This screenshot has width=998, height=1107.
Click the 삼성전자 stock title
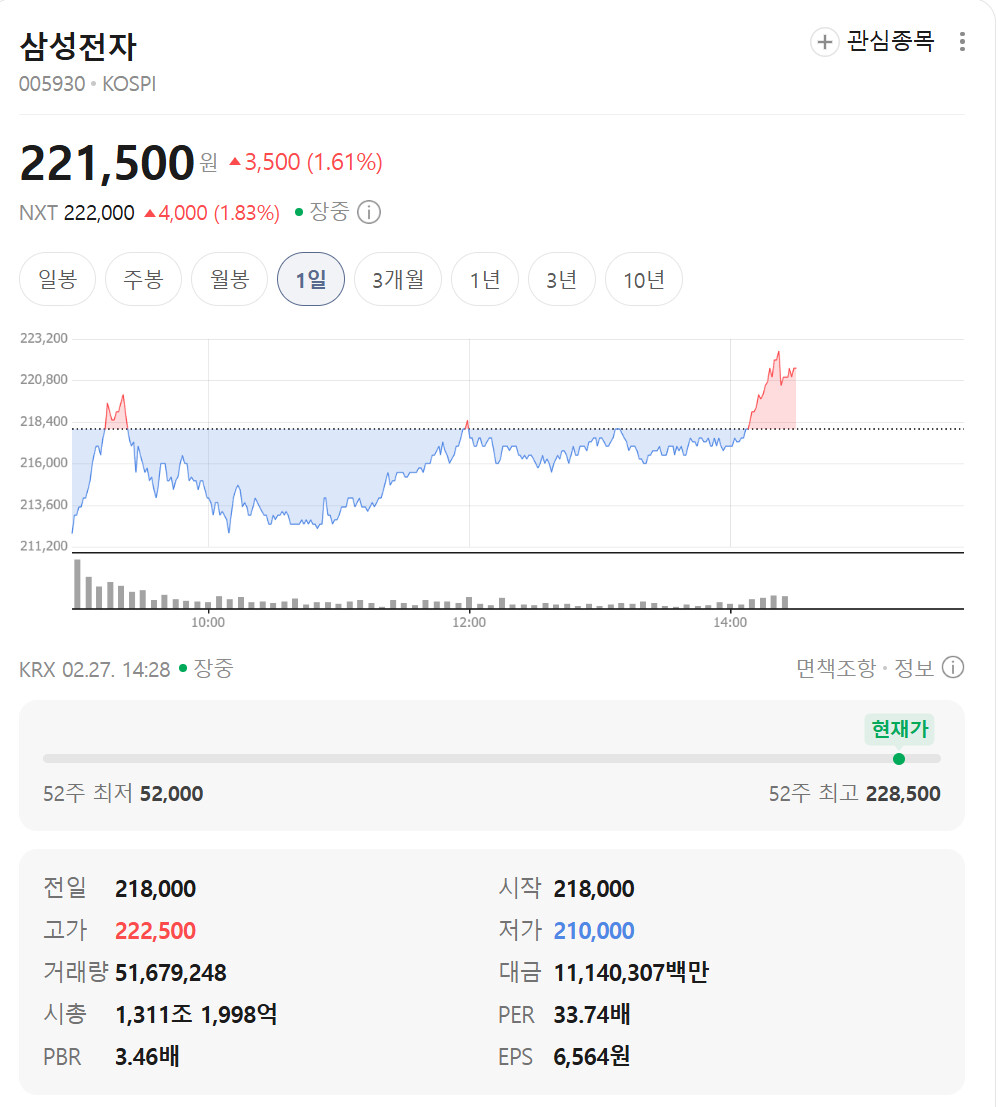point(77,47)
